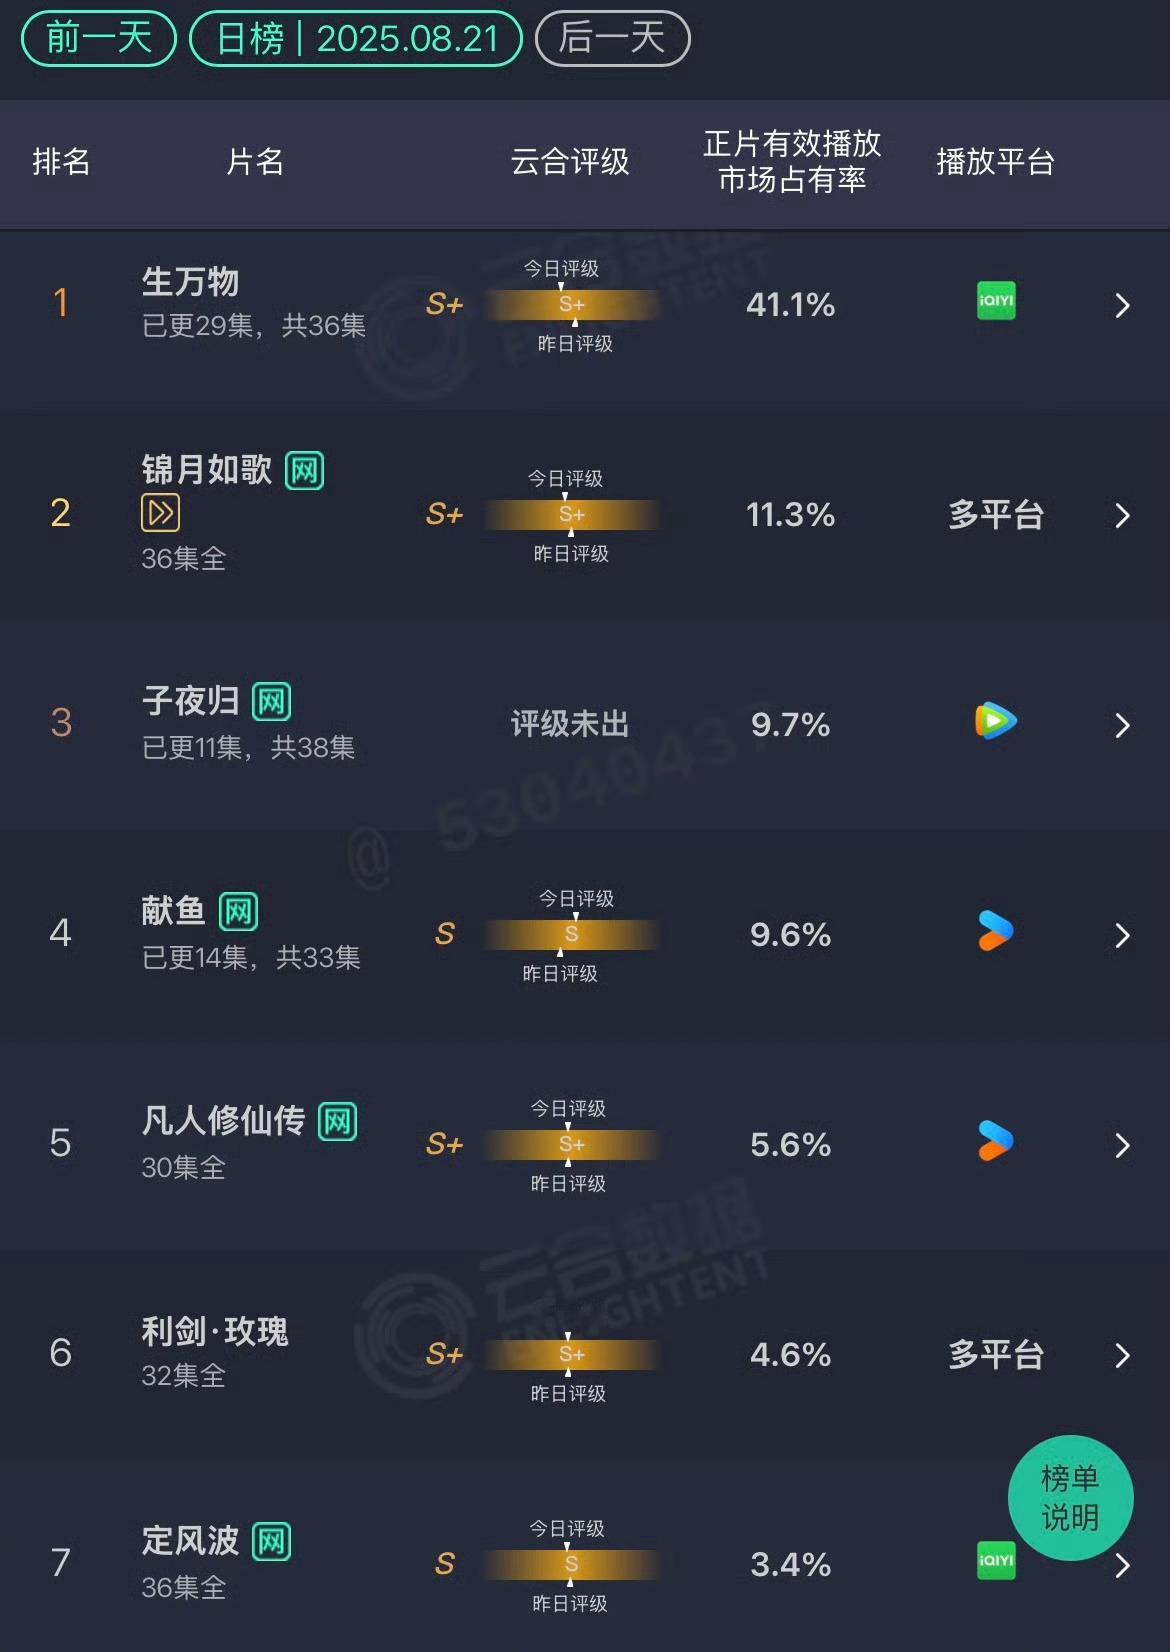
Task: Tap the iQIYI icon in 定风波 row
Action: pyautogui.click(x=996, y=1561)
